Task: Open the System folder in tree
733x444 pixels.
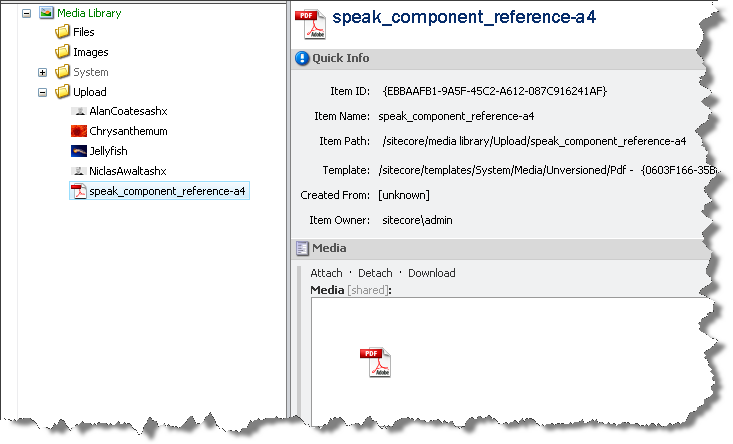Action: [90, 72]
